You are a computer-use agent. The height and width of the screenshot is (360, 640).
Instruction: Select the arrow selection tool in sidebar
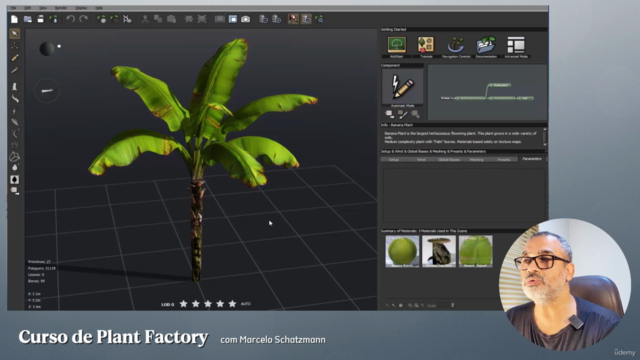(x=15, y=33)
